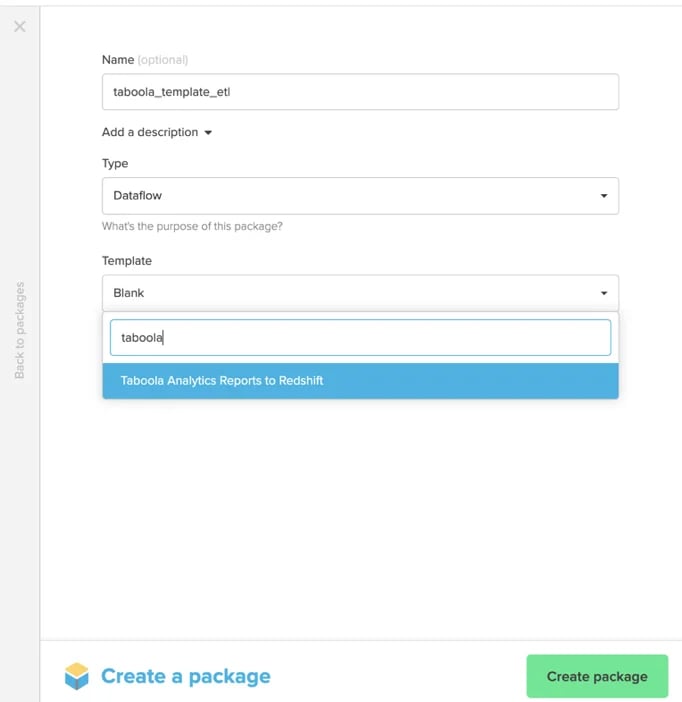Select Taboola Analytics Reports to Redshift template
This screenshot has height=702, width=682.
point(360,381)
